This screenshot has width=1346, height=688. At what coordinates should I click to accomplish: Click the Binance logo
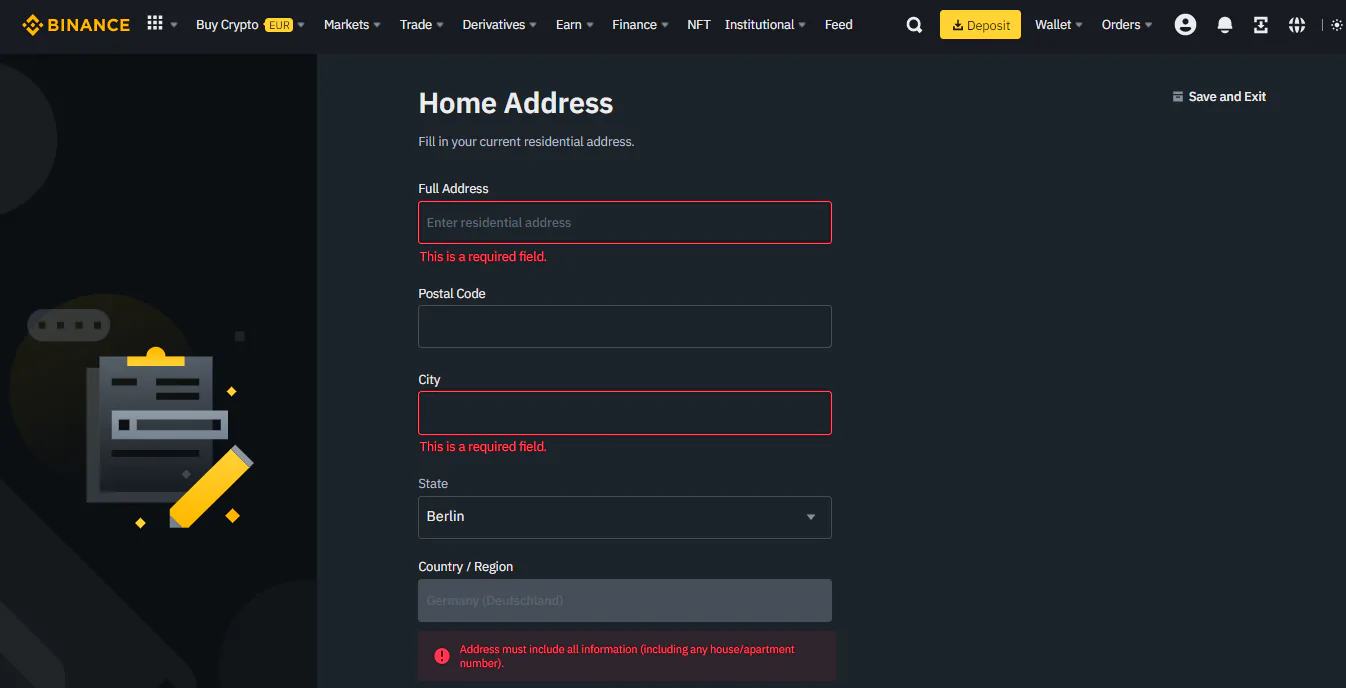point(76,24)
